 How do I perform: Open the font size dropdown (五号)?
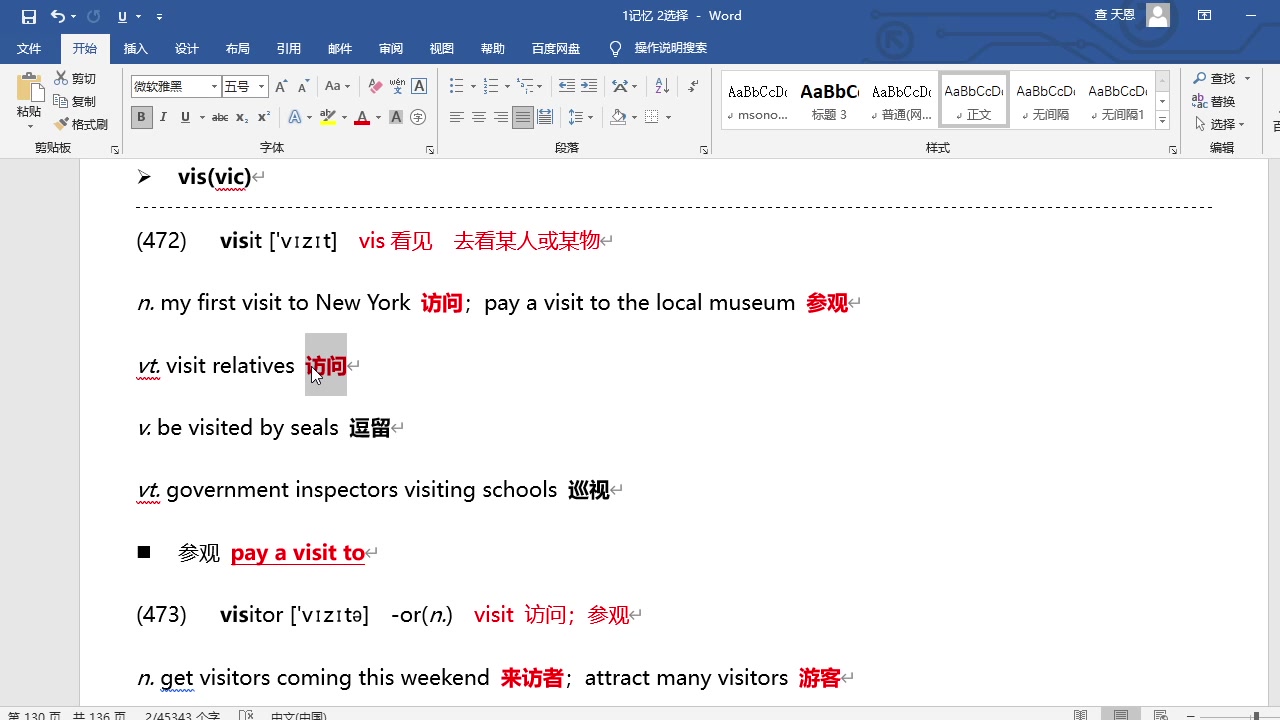coord(262,87)
